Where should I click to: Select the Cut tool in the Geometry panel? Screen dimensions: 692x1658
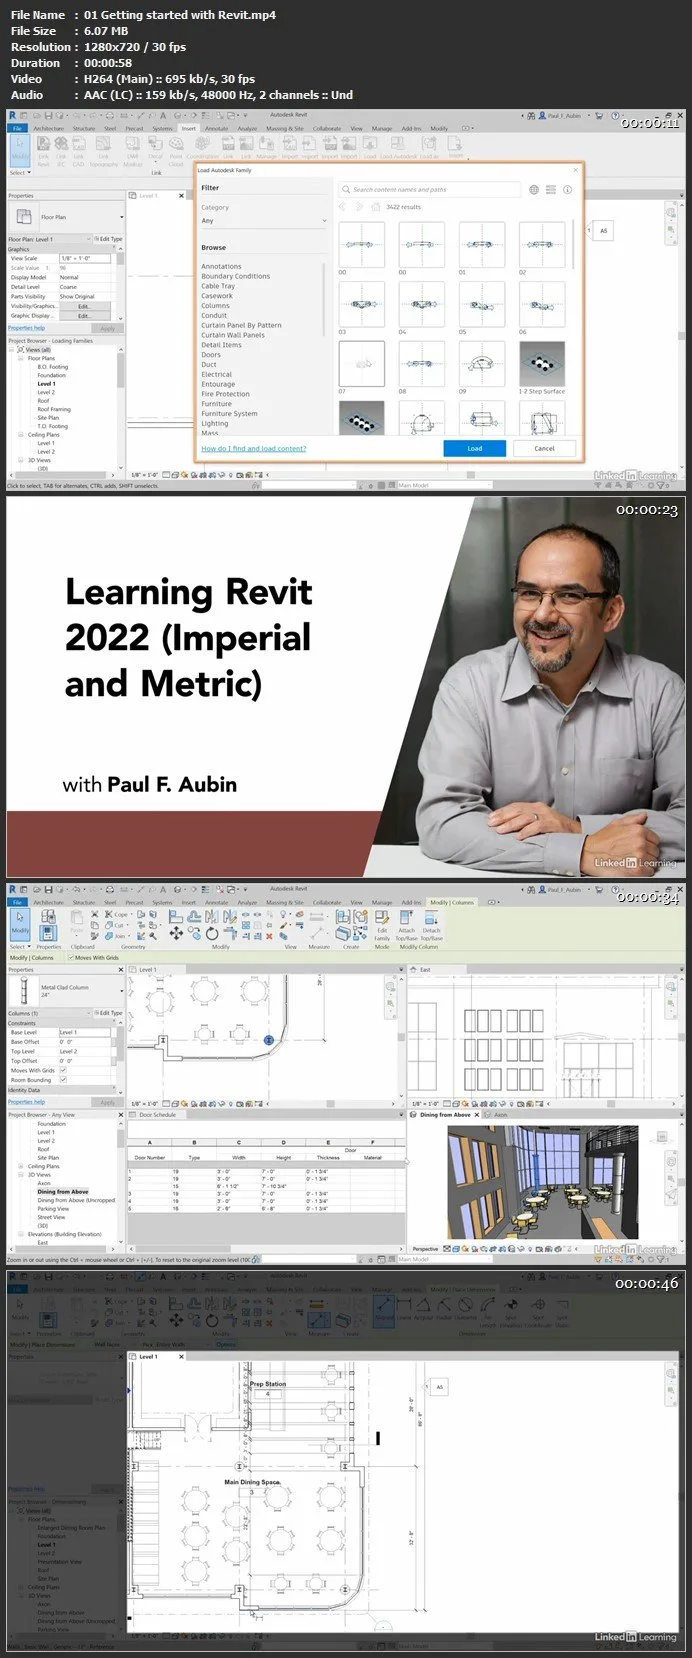click(x=117, y=925)
